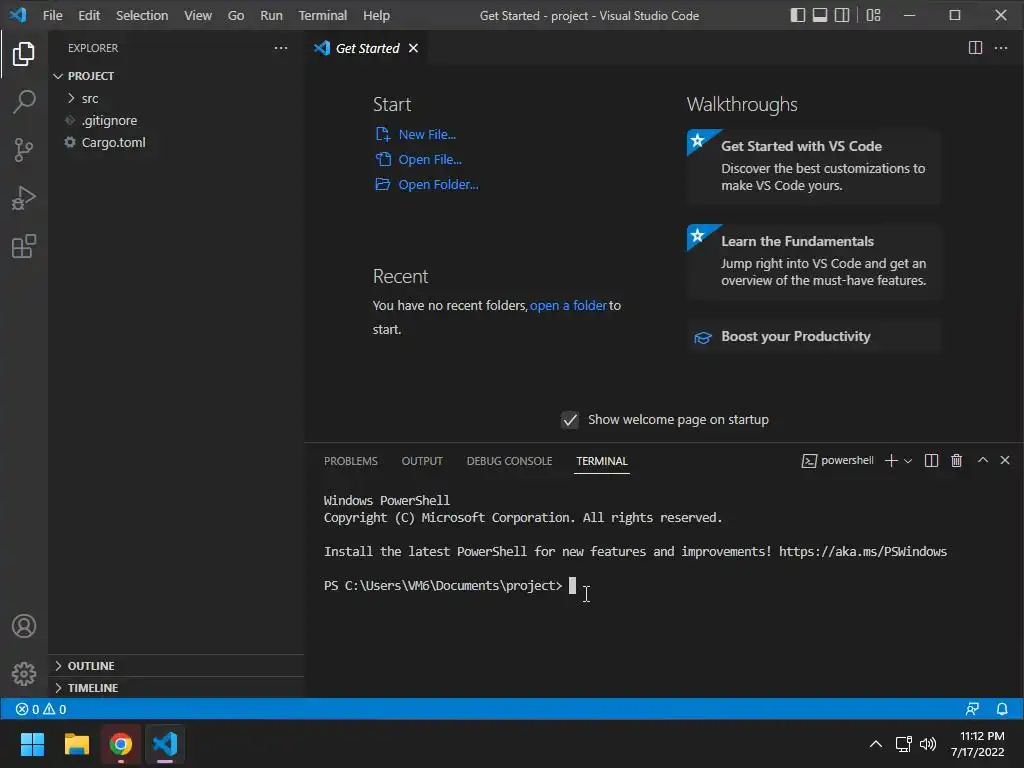Image resolution: width=1024 pixels, height=768 pixels.
Task: Open the Help menu
Action: pyautogui.click(x=376, y=15)
